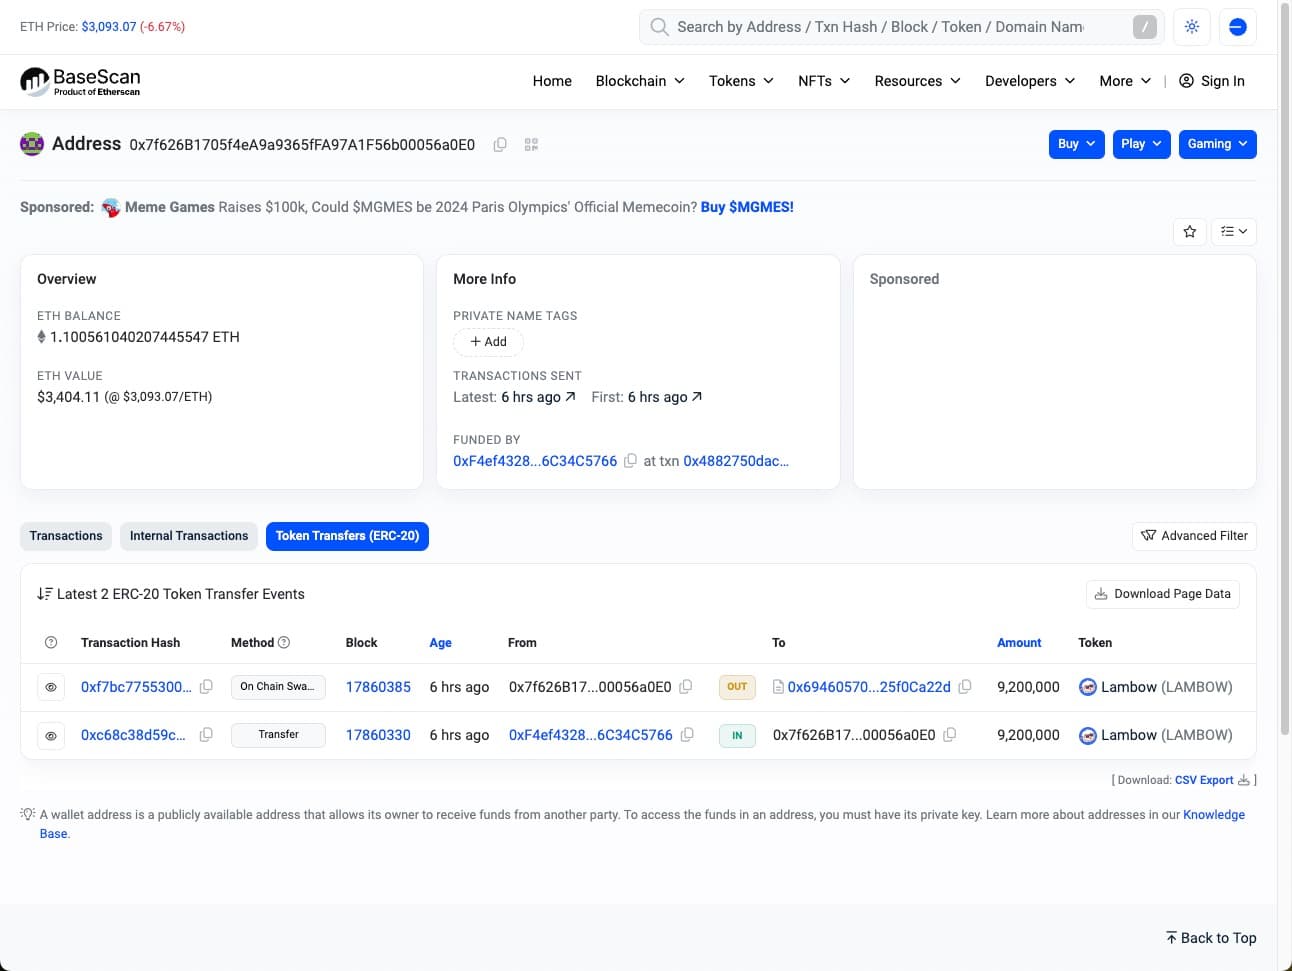Viewport: 1292px width, 971px height.
Task: Click the search magnifier icon
Action: pyautogui.click(x=659, y=27)
